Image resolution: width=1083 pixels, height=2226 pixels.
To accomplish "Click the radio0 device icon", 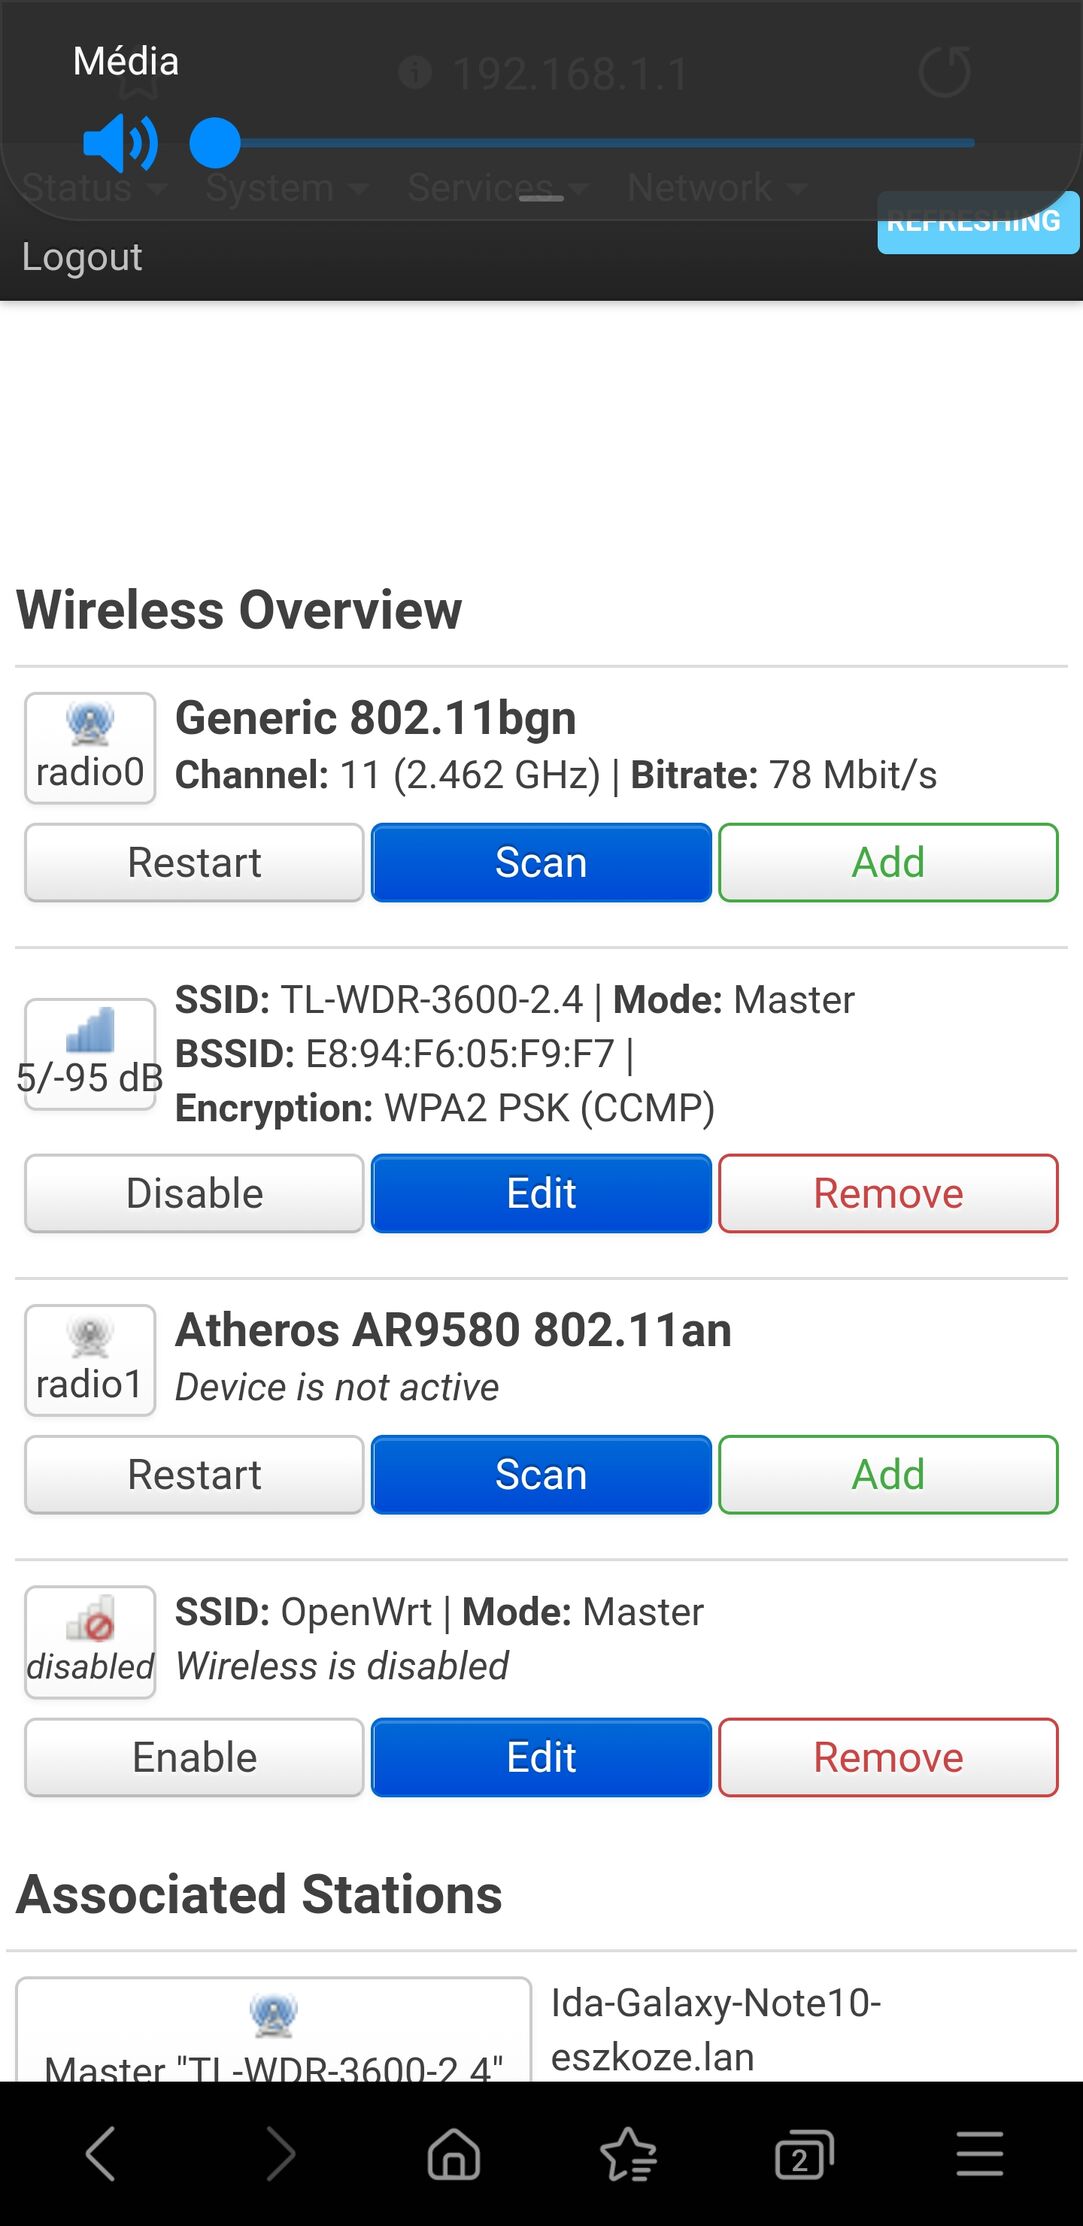I will pyautogui.click(x=90, y=724).
